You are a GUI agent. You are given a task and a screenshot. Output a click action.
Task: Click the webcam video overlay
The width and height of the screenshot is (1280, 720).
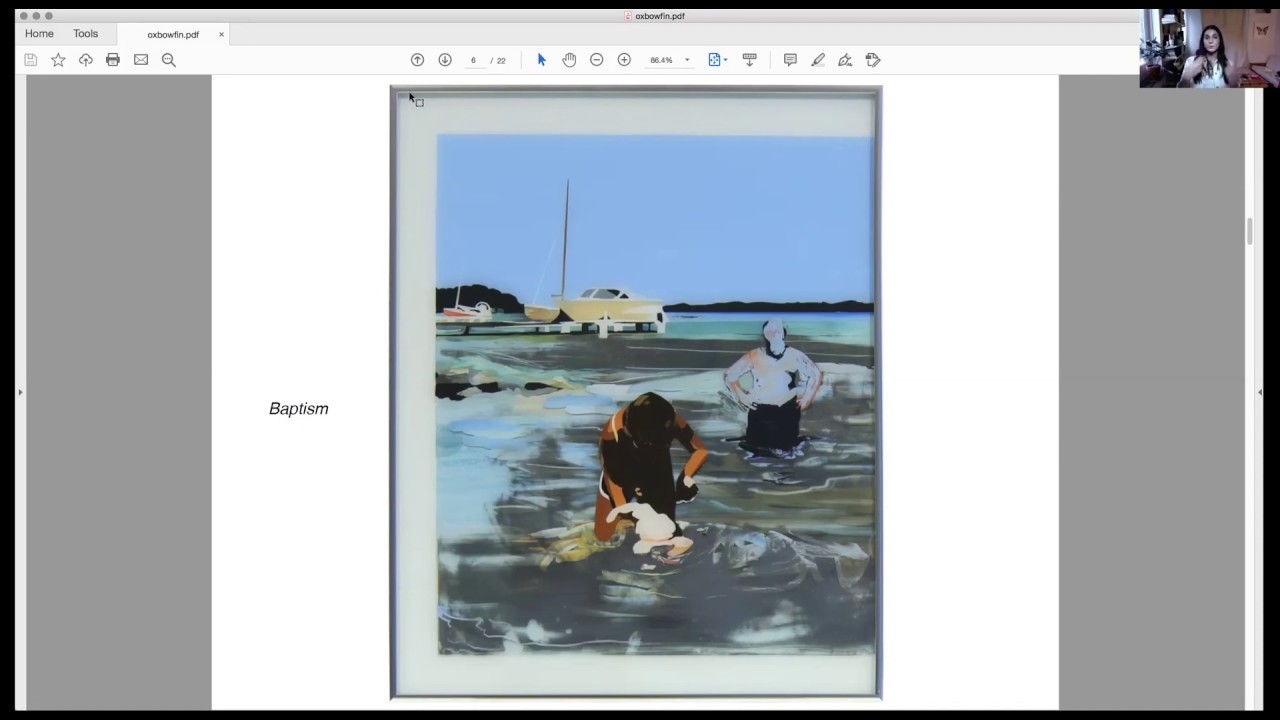point(1209,48)
